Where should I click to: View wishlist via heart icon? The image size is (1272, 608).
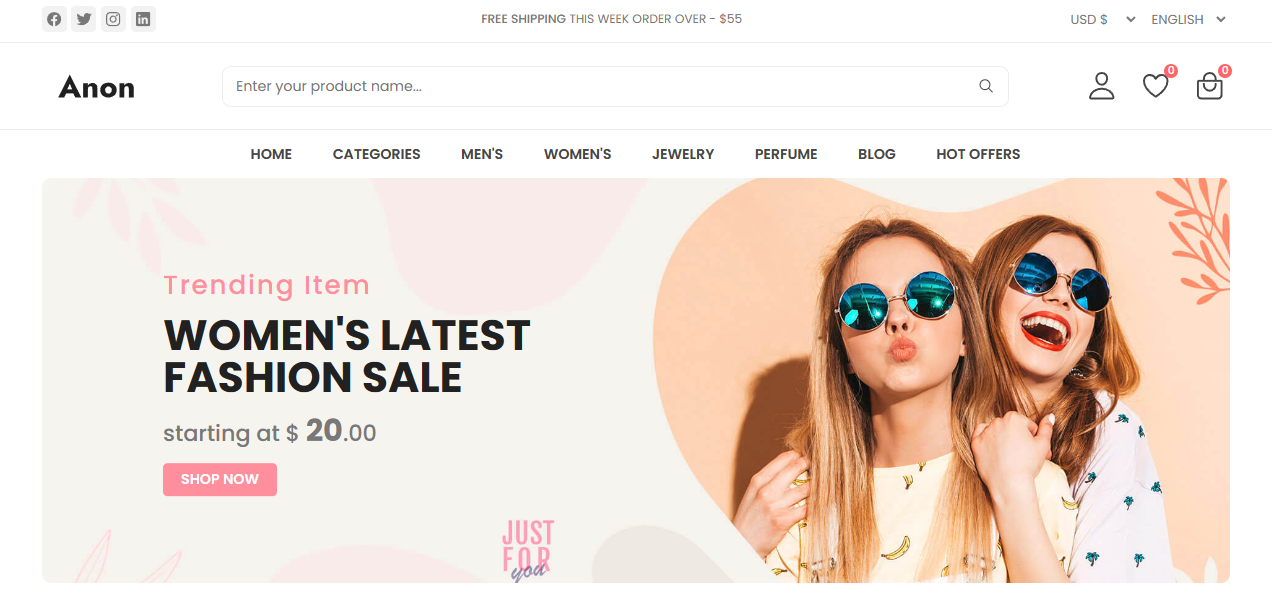[1156, 86]
